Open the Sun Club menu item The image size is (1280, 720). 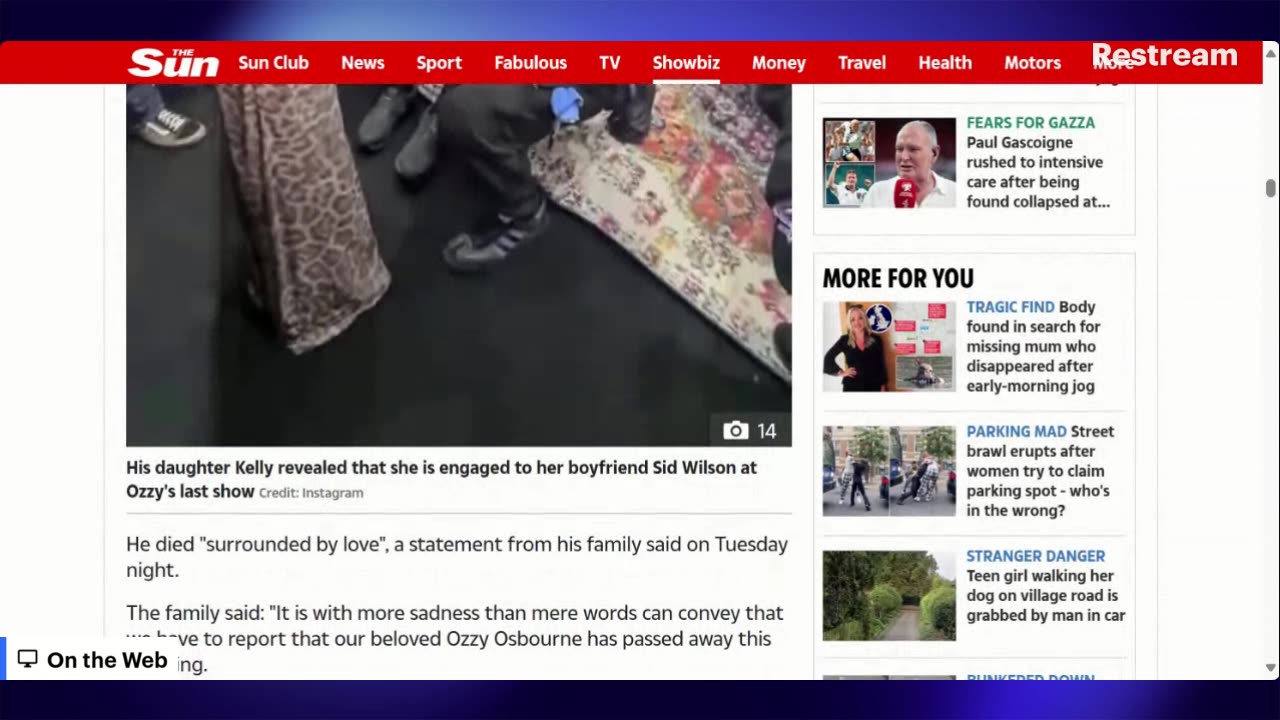[x=273, y=62]
